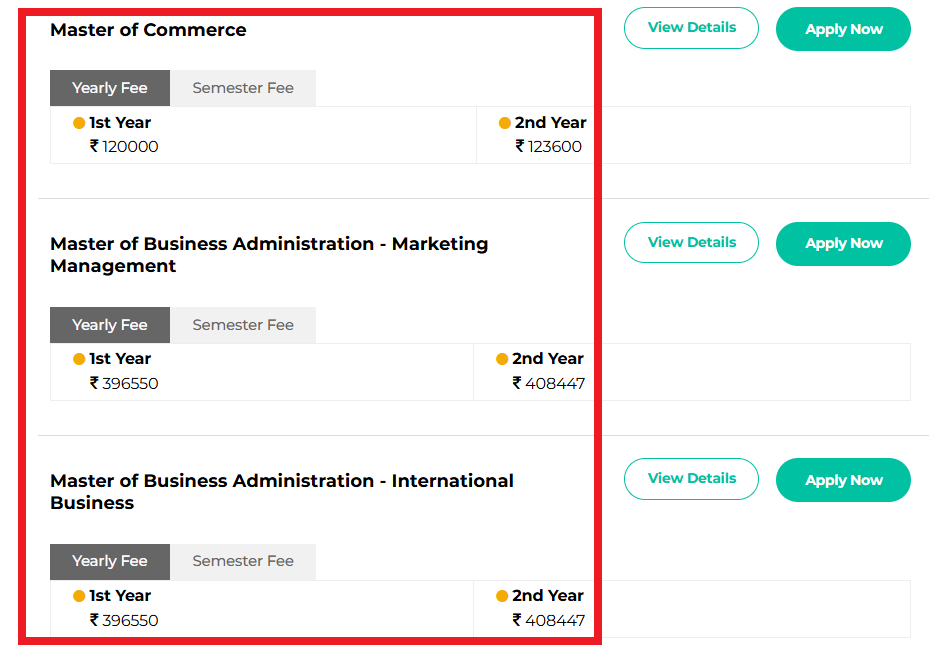Click the yellow dot beside Master of Commerce 2nd Year
This screenshot has height=654, width=929.
(x=504, y=122)
